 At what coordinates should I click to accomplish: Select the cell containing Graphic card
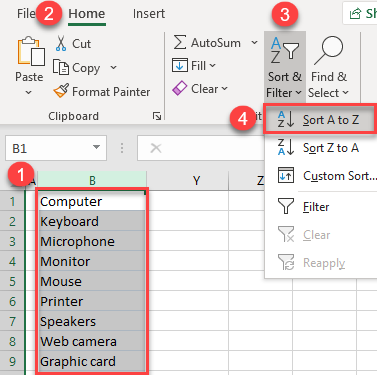pos(92,361)
